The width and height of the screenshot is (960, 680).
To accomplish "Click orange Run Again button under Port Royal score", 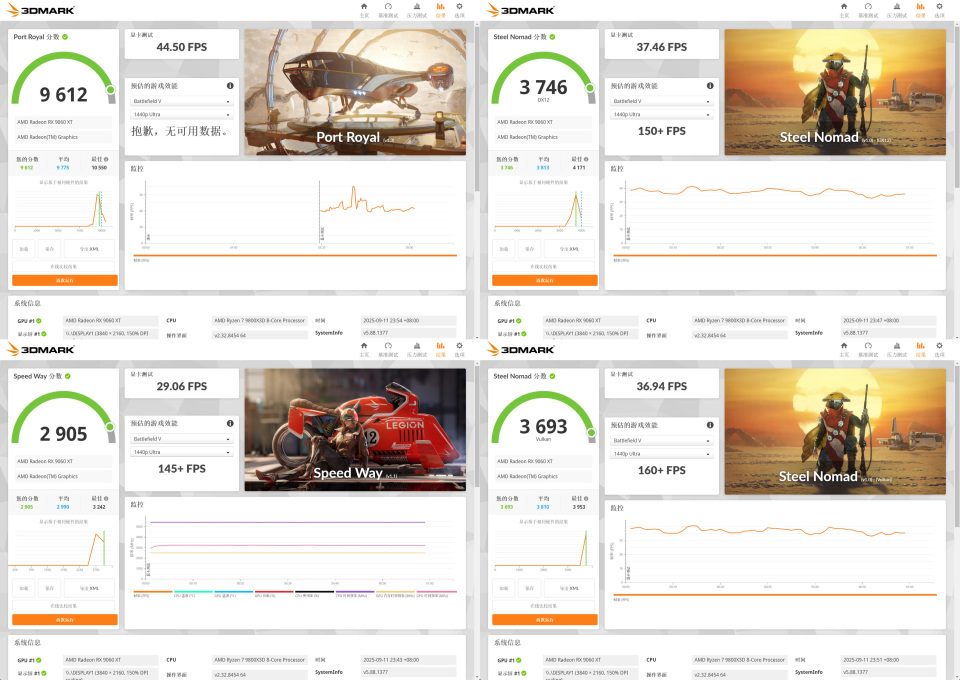I will (x=65, y=280).
